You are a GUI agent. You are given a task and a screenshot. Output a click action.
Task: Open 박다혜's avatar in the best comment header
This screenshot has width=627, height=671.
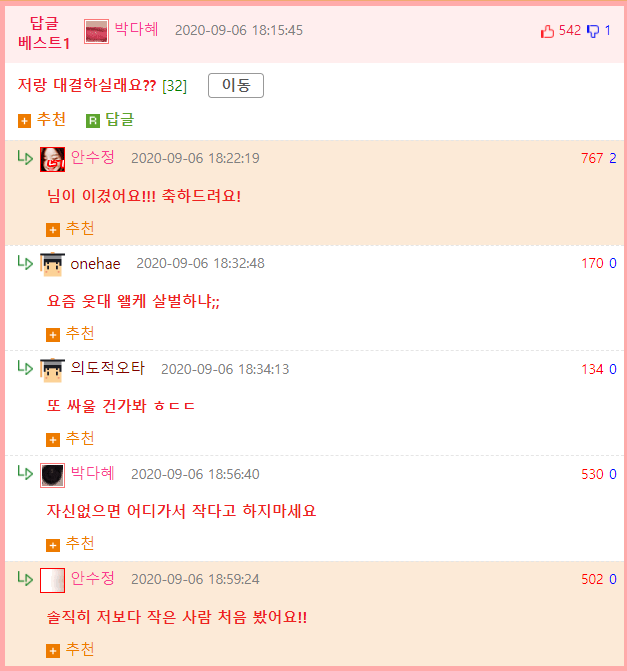(x=96, y=32)
